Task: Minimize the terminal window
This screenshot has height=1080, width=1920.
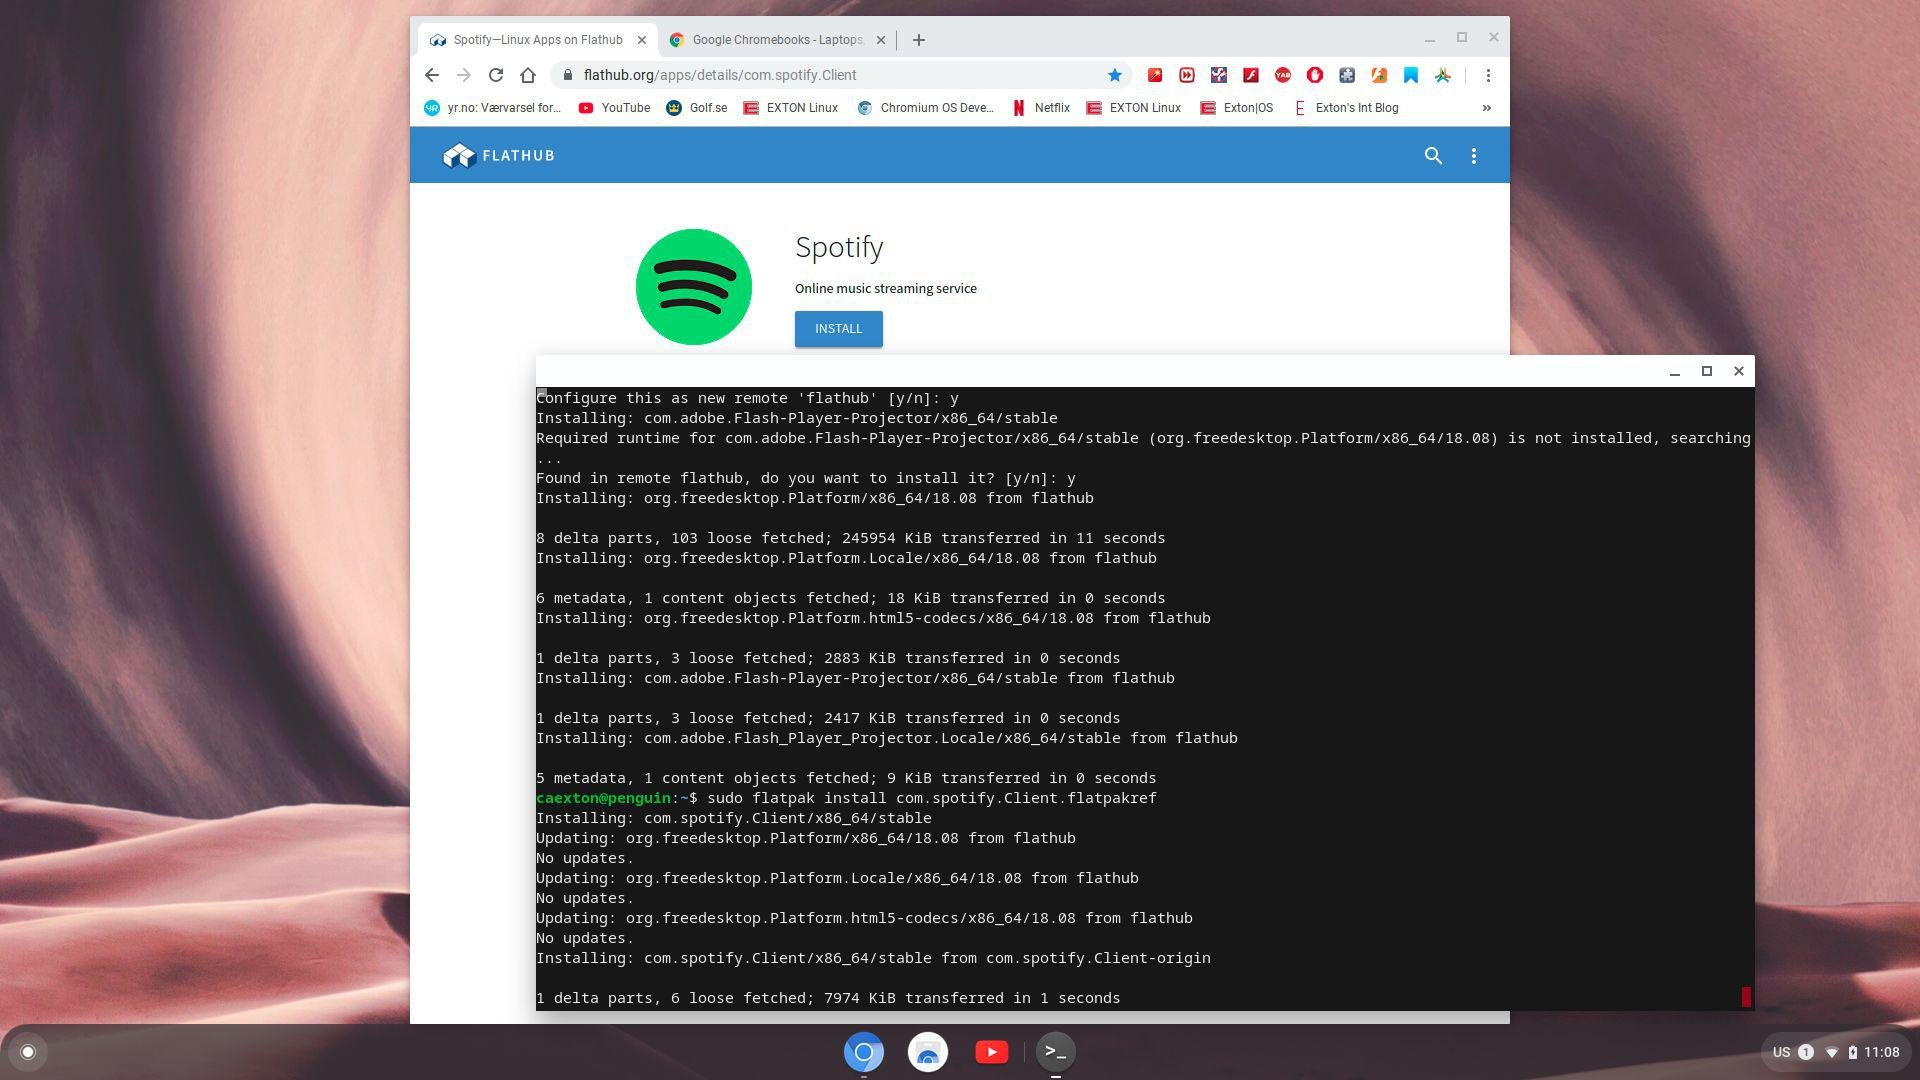Action: pyautogui.click(x=1675, y=371)
